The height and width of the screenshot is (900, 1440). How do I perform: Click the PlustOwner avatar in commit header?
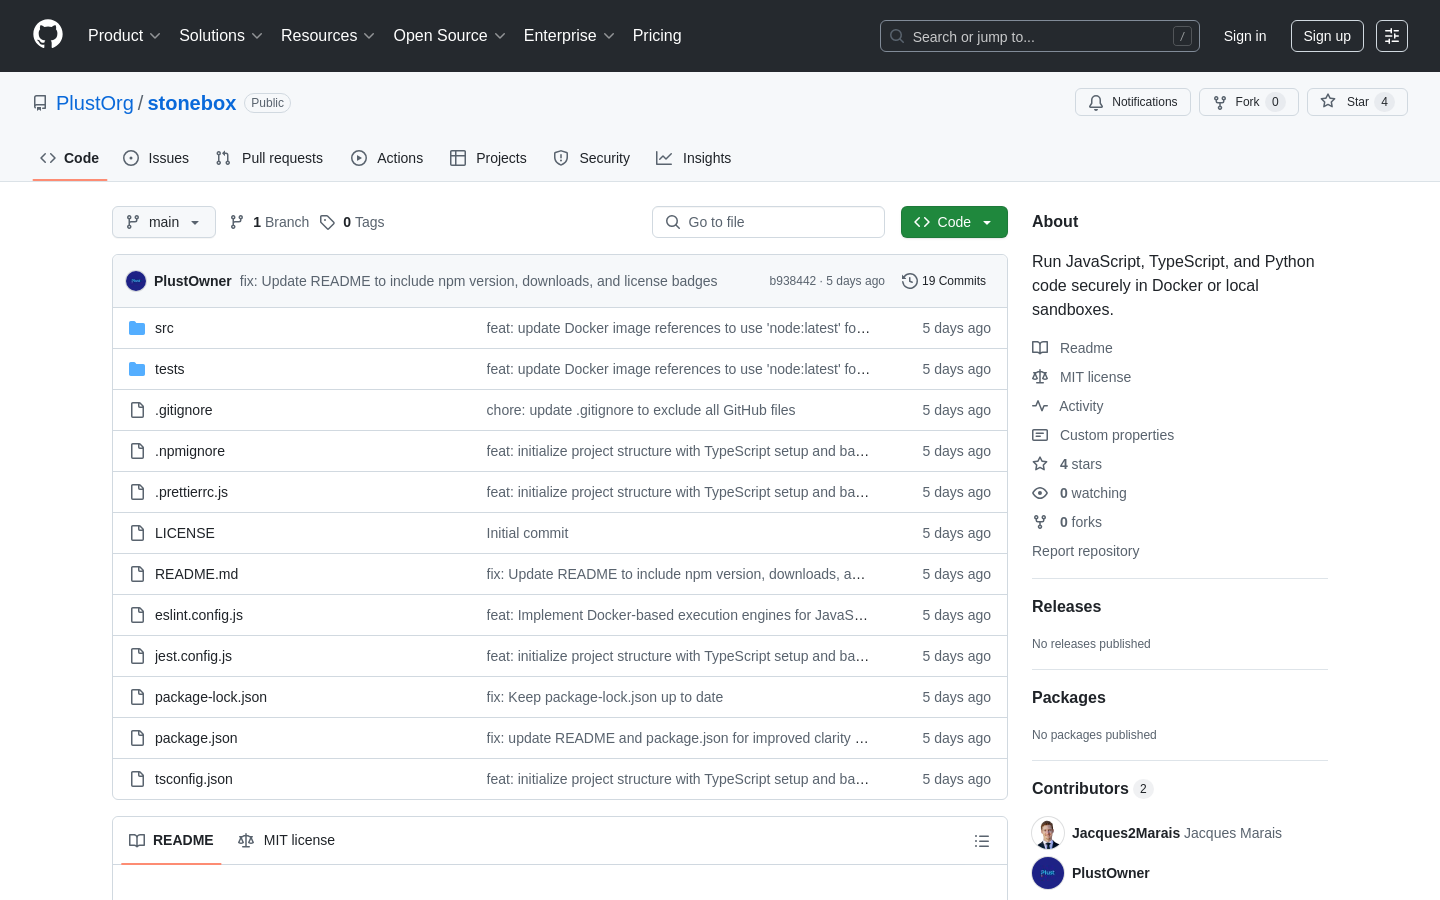(136, 281)
